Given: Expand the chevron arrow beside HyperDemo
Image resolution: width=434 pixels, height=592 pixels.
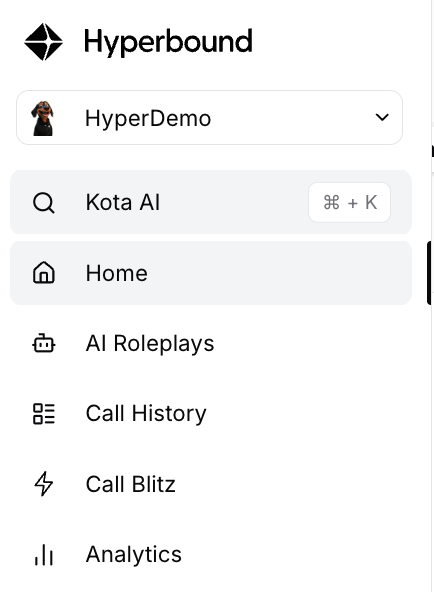Looking at the screenshot, I should point(382,117).
